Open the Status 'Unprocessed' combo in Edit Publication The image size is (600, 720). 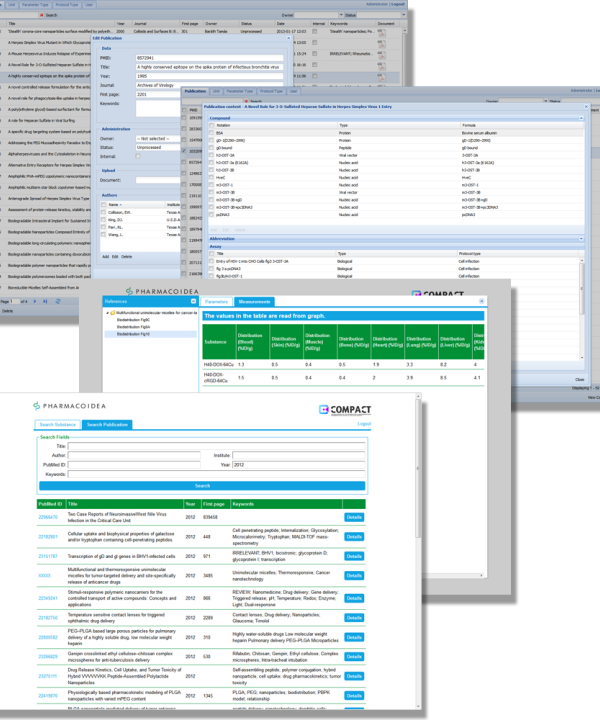[158, 147]
